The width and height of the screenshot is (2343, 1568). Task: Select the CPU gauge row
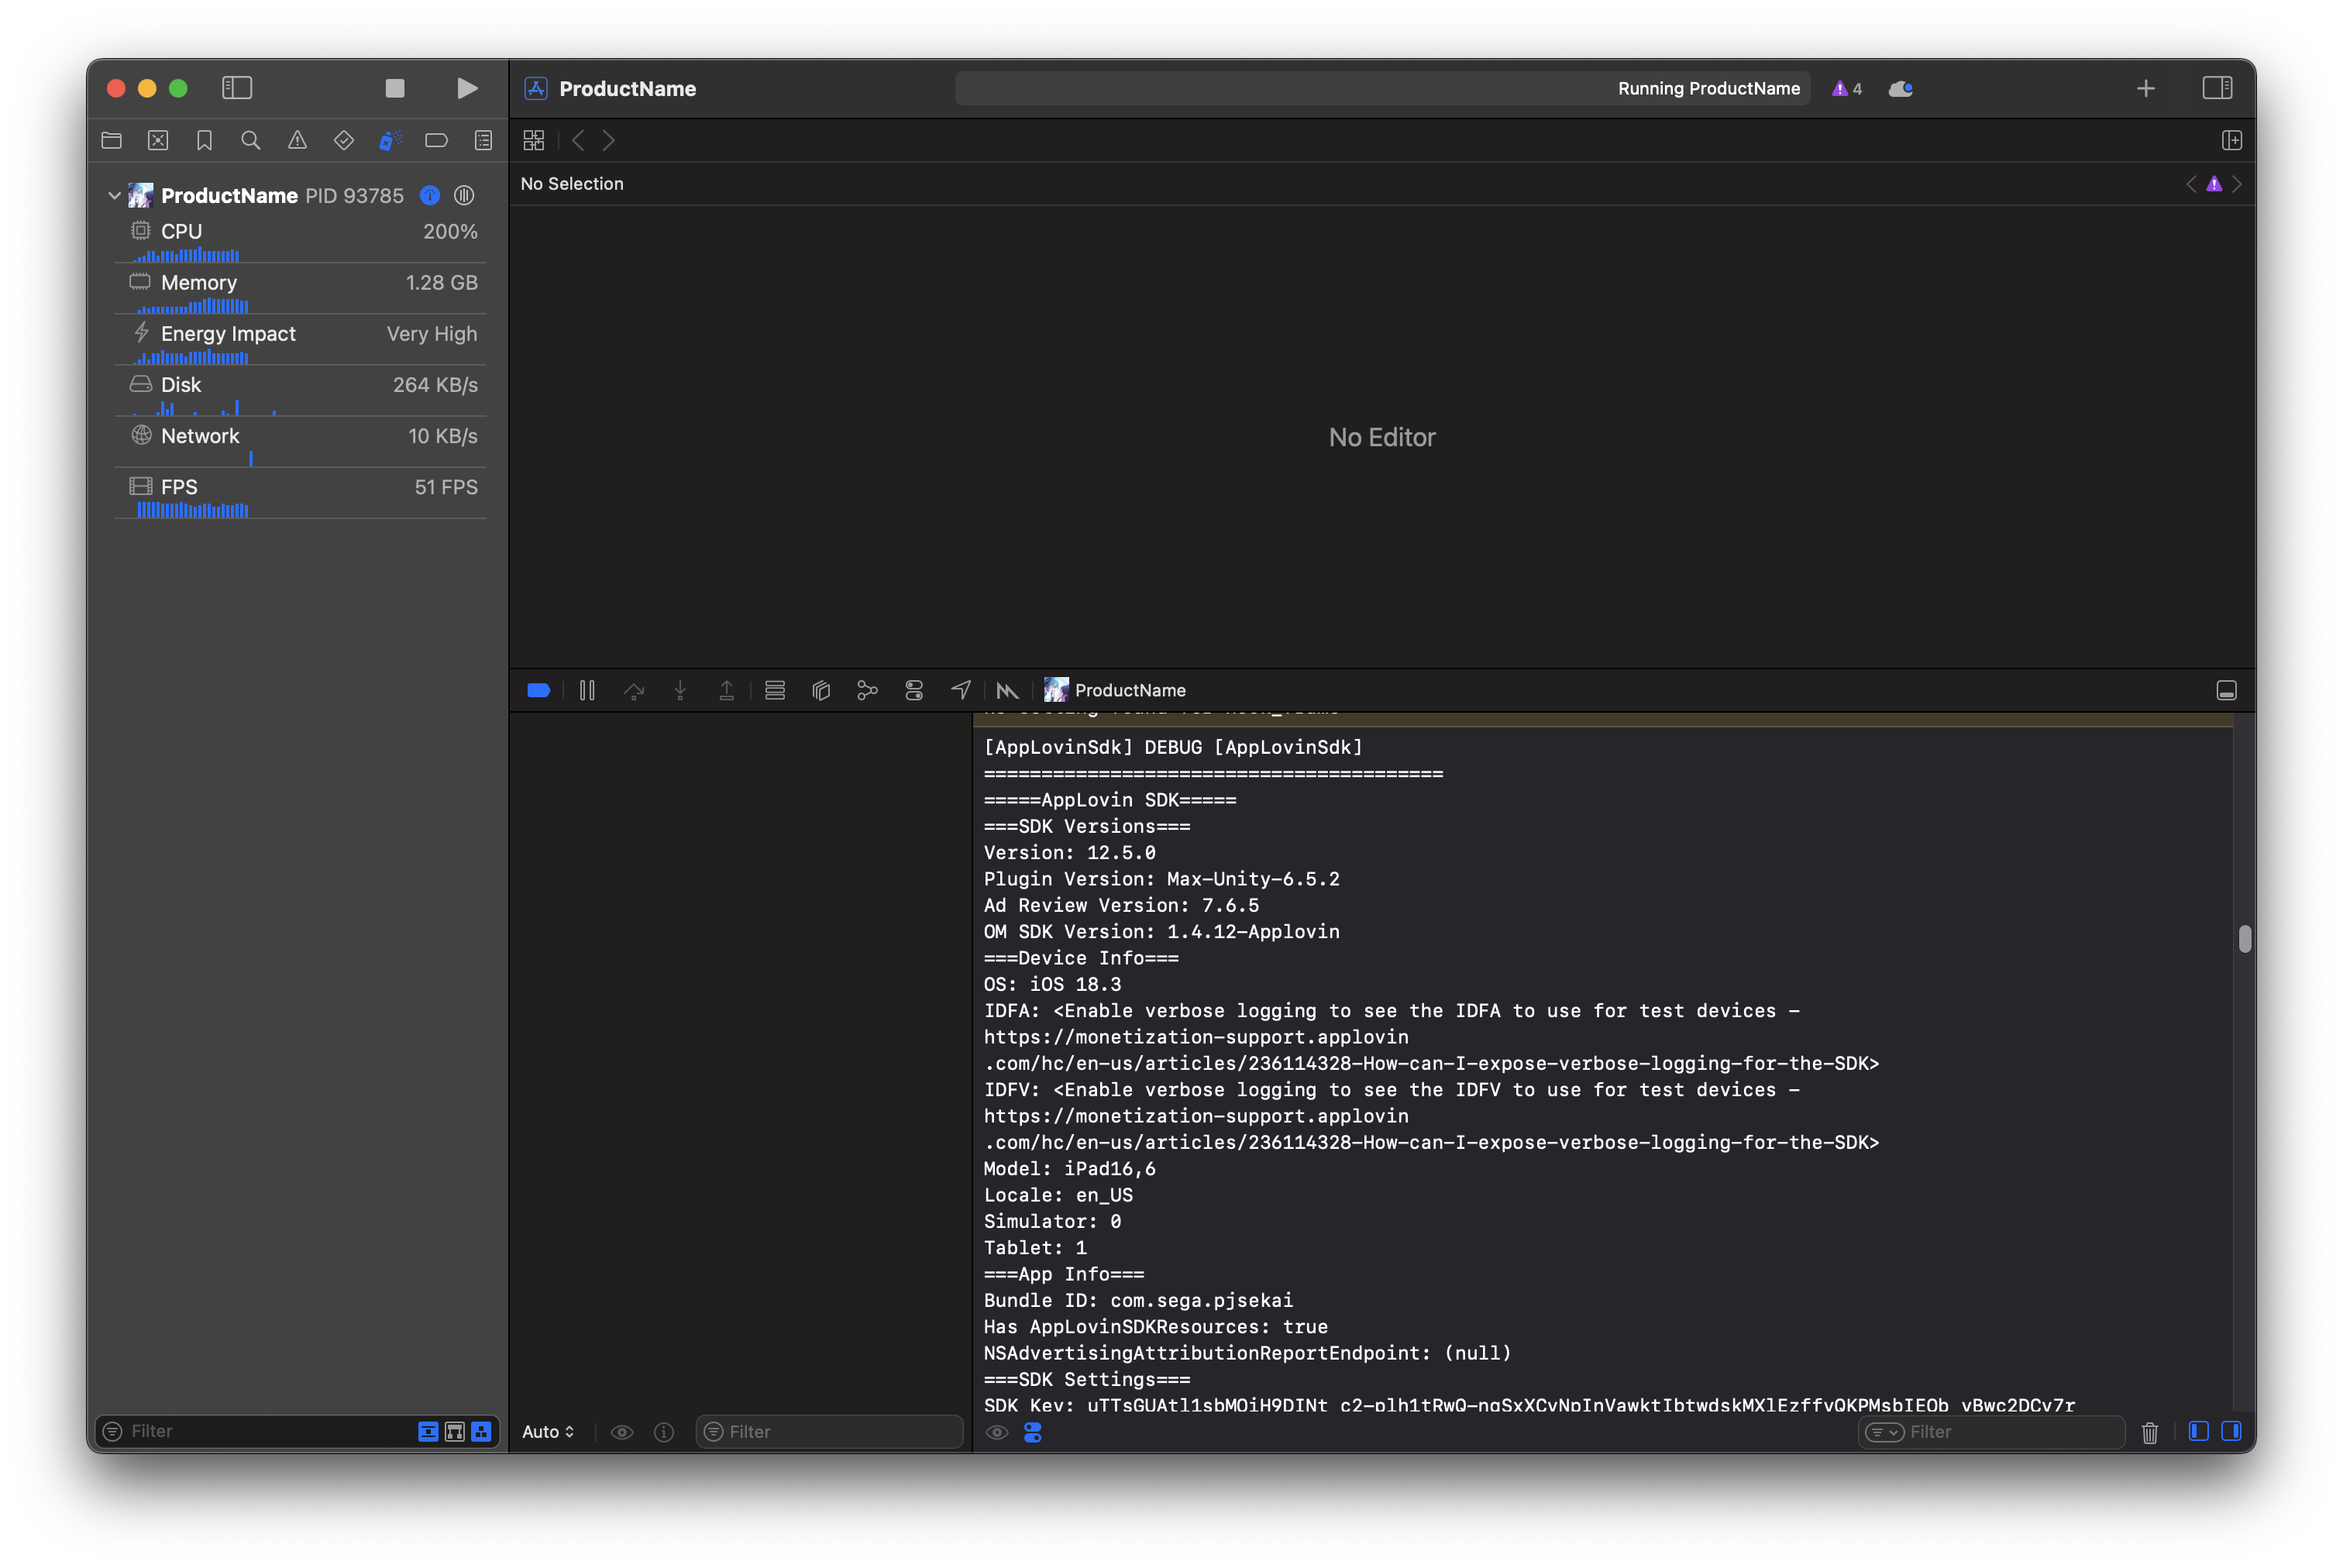point(300,240)
